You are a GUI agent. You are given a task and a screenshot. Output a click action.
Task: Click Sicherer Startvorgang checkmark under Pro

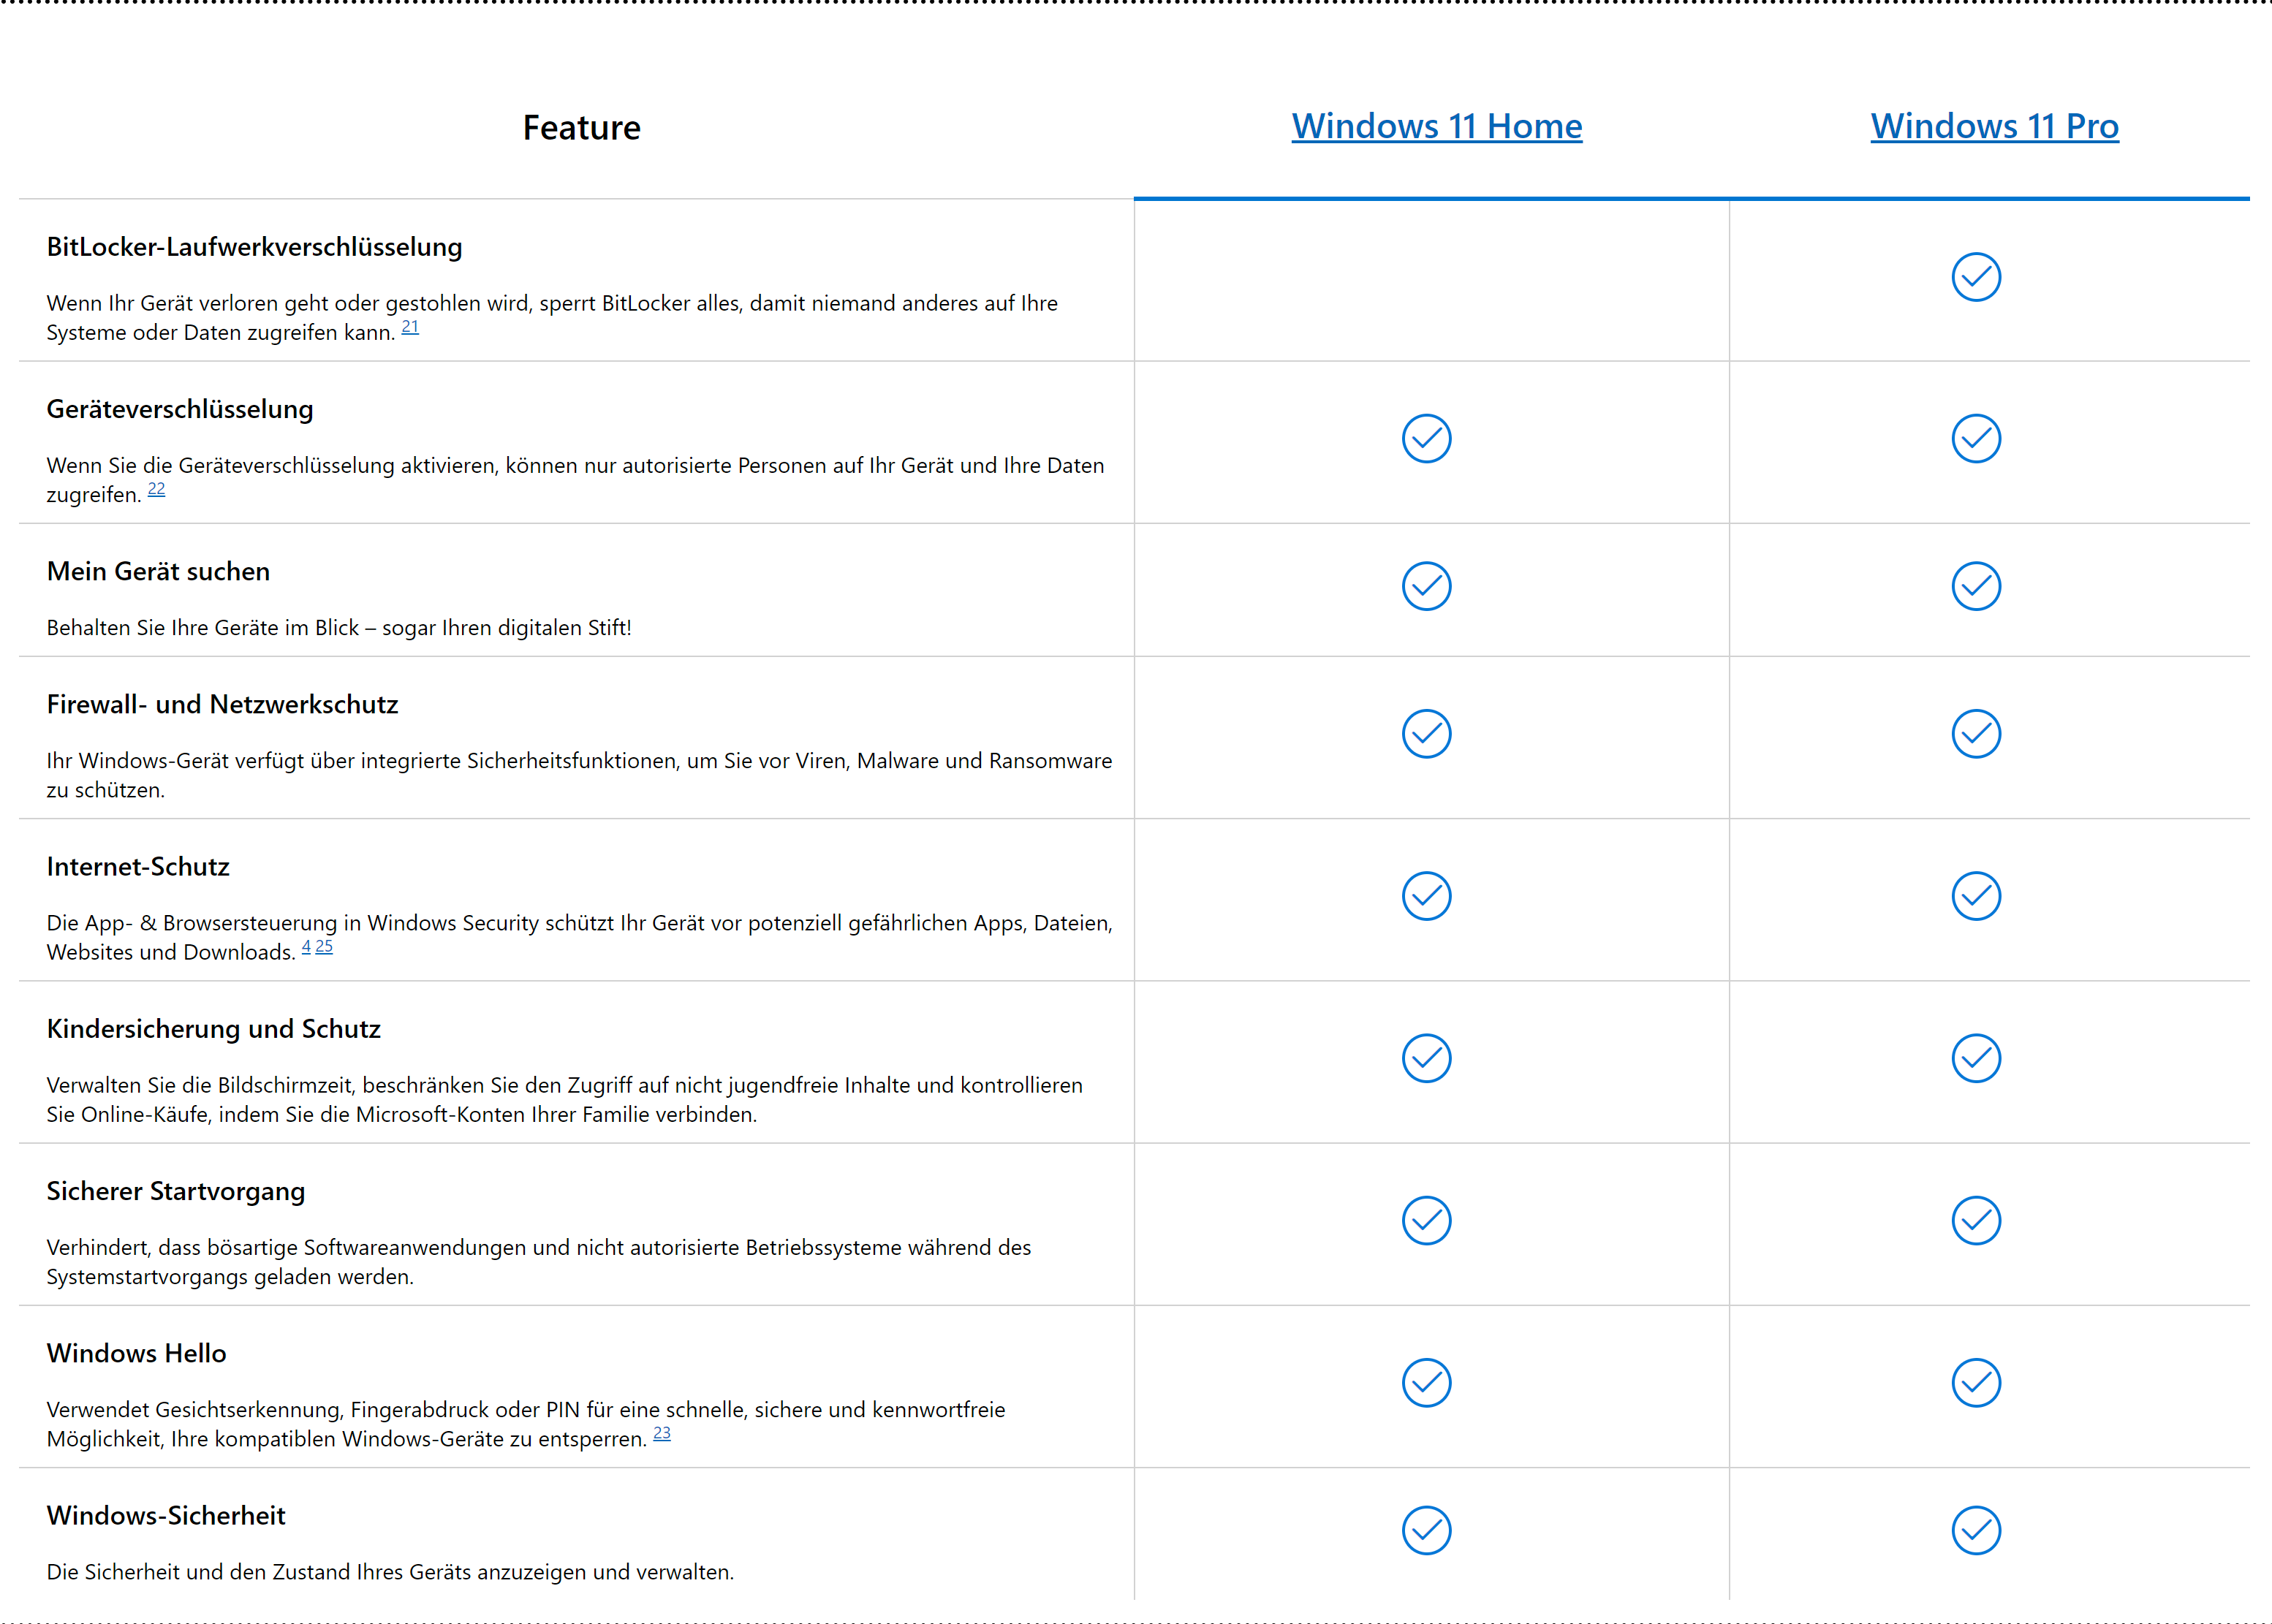pyautogui.click(x=1976, y=1220)
